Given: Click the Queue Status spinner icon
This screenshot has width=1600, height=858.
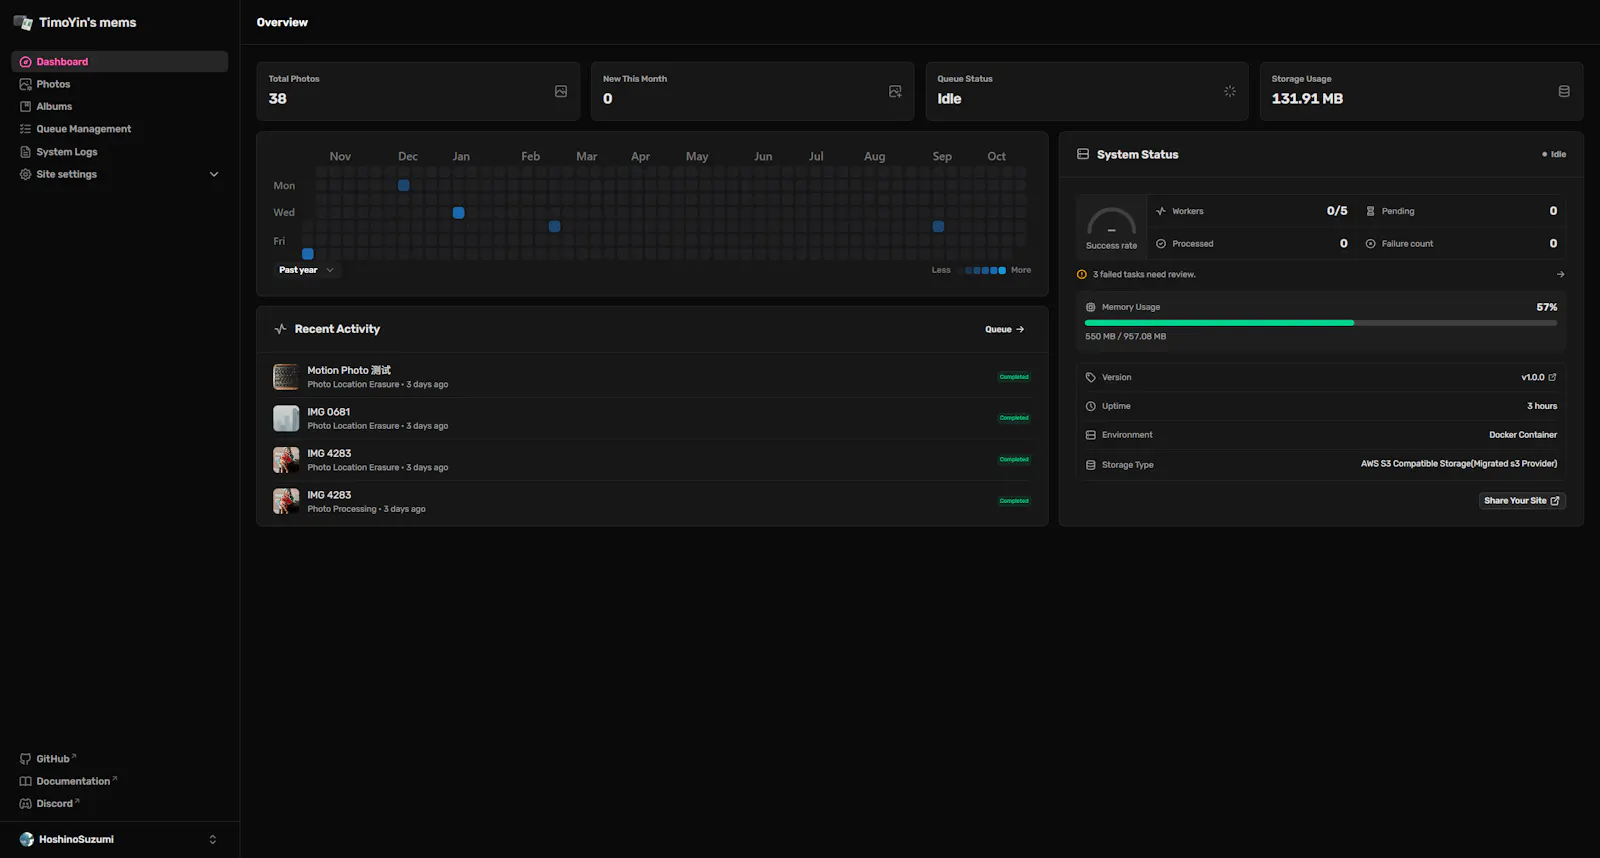Looking at the screenshot, I should coord(1230,91).
